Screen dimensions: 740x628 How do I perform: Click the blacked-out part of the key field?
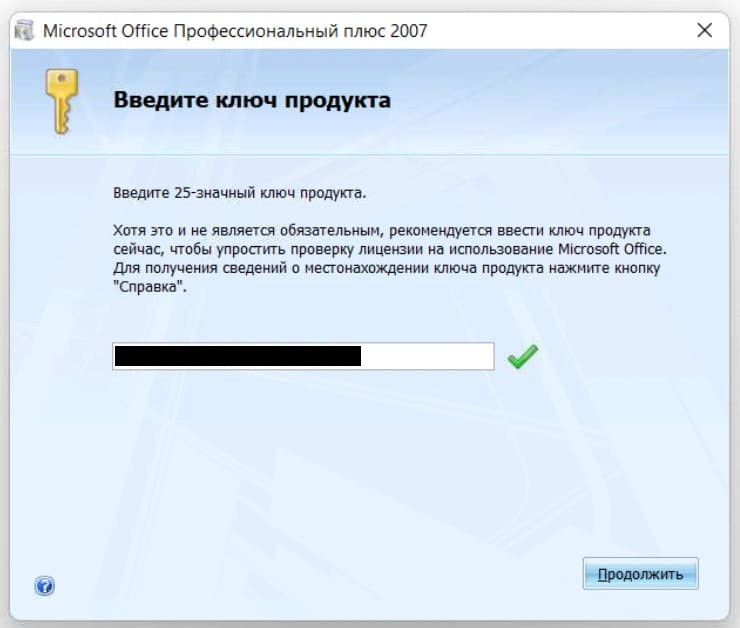click(x=237, y=357)
